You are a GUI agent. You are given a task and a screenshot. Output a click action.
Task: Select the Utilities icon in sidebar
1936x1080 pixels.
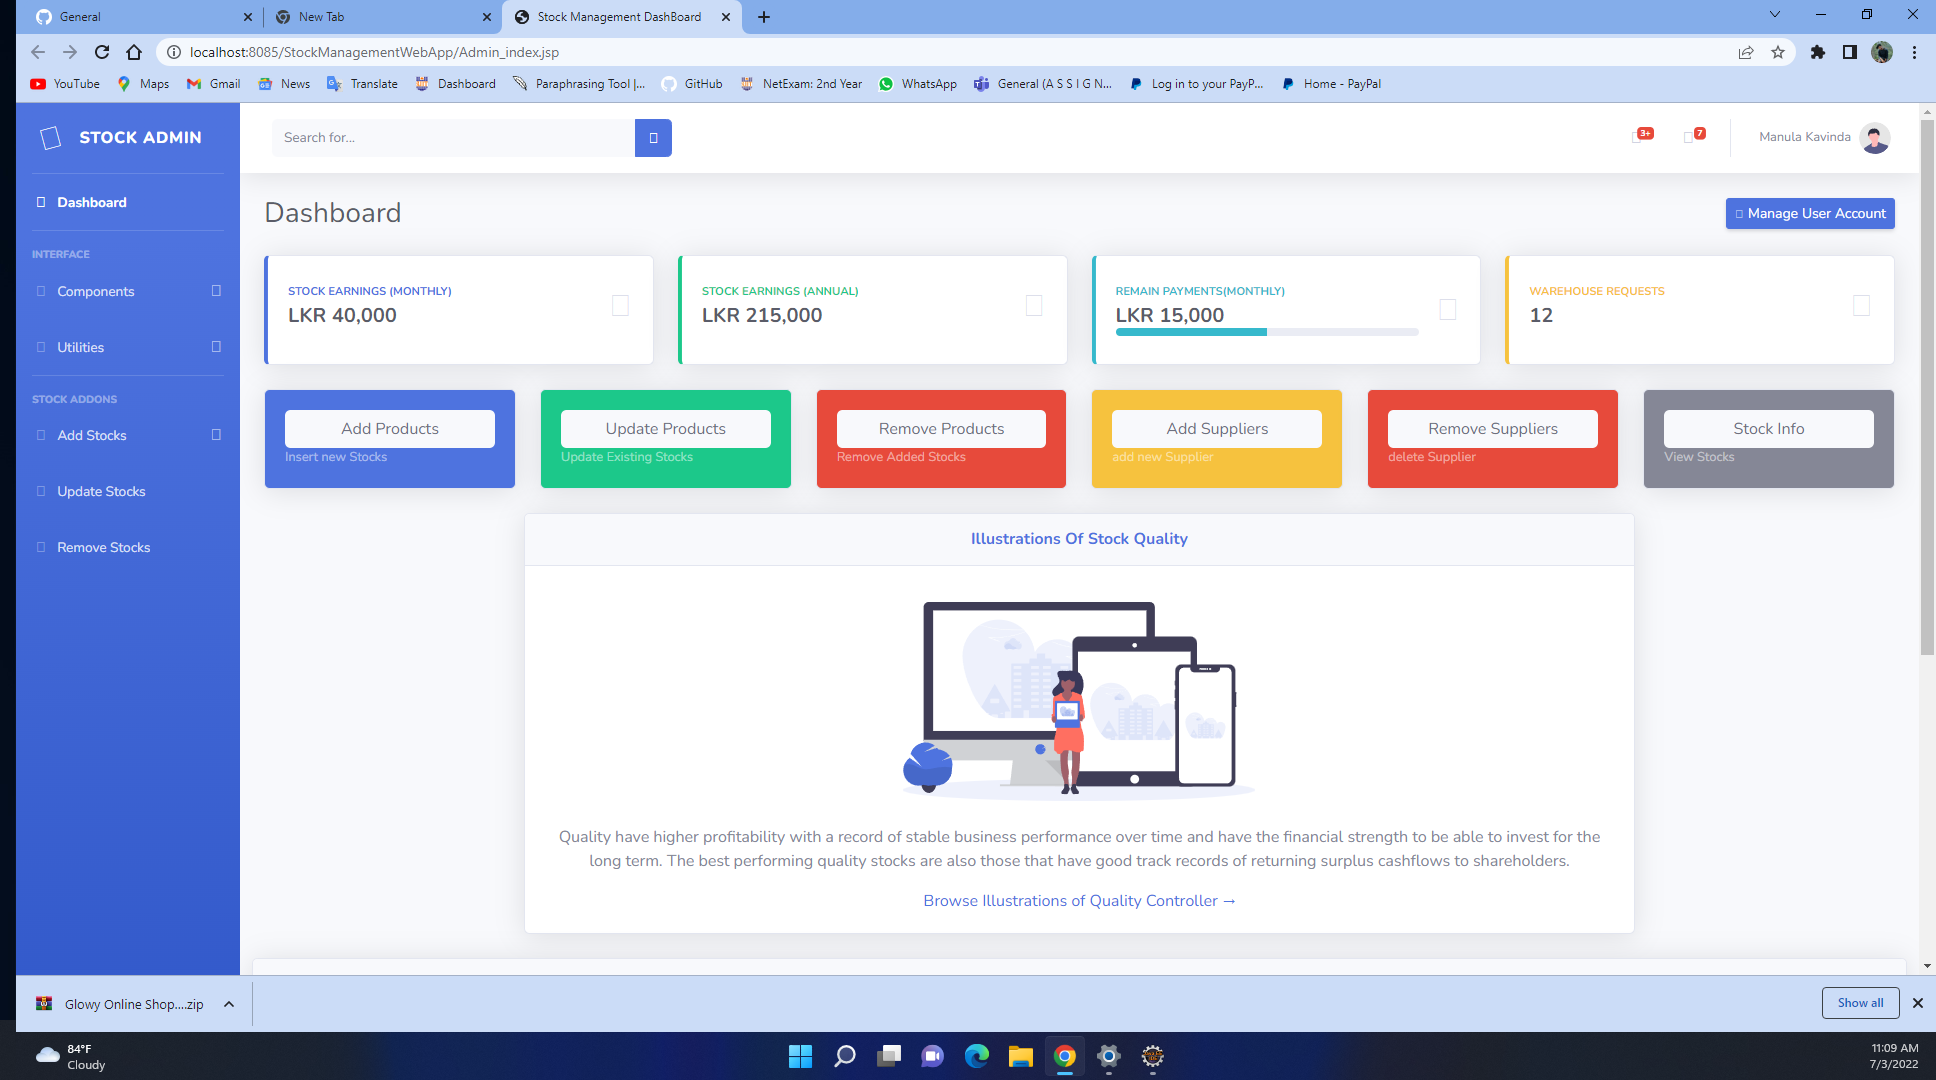40,347
